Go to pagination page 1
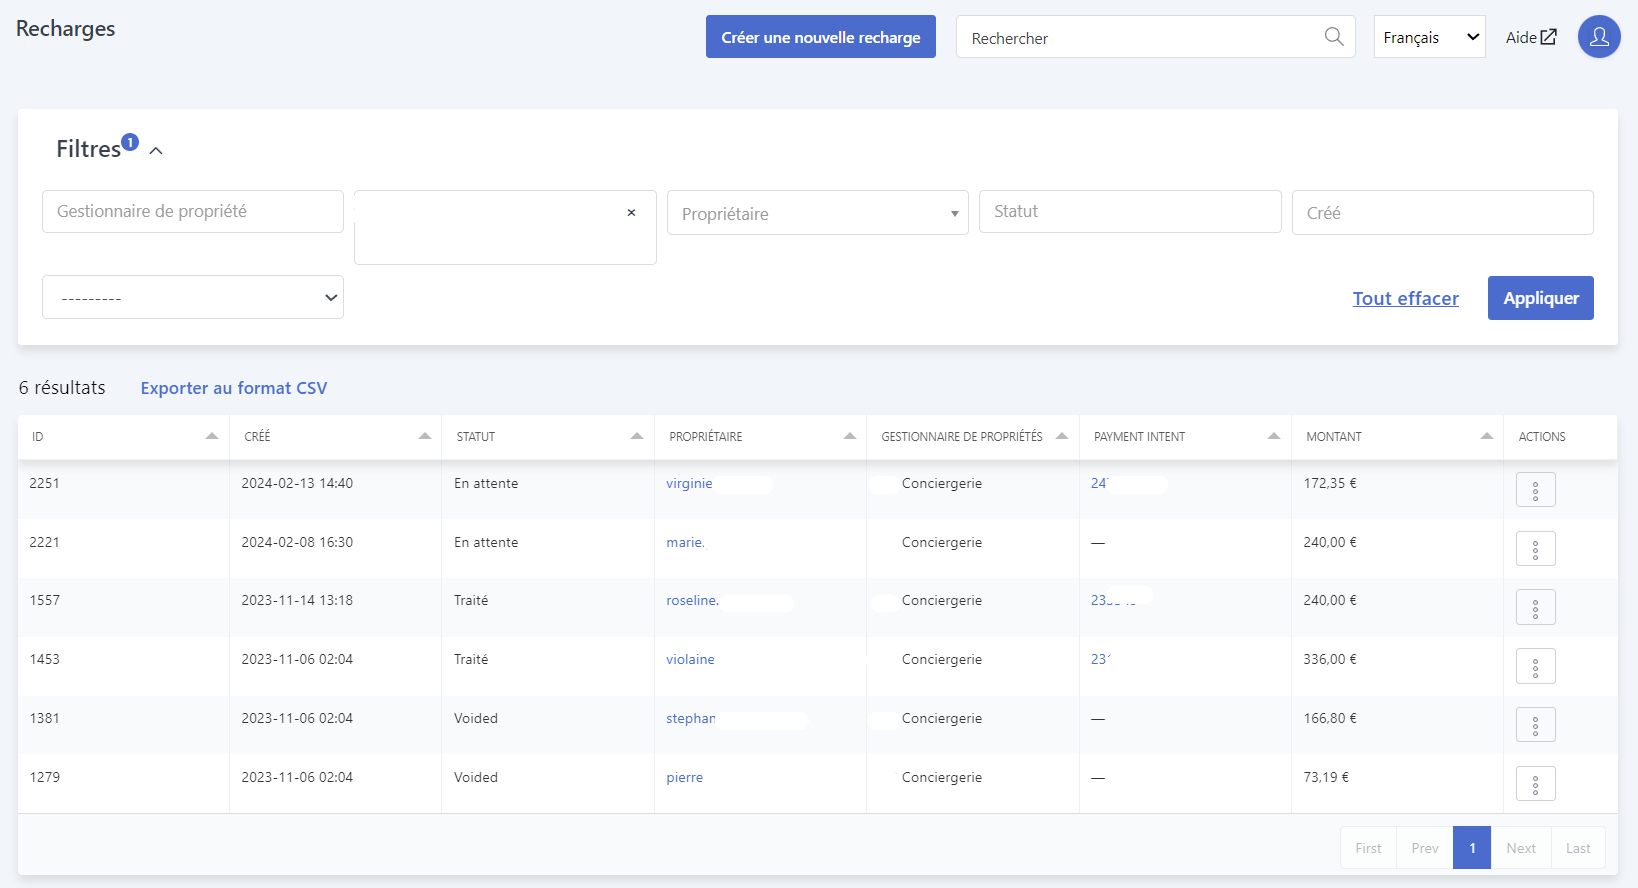Viewport: 1638px width, 888px height. 1472,848
